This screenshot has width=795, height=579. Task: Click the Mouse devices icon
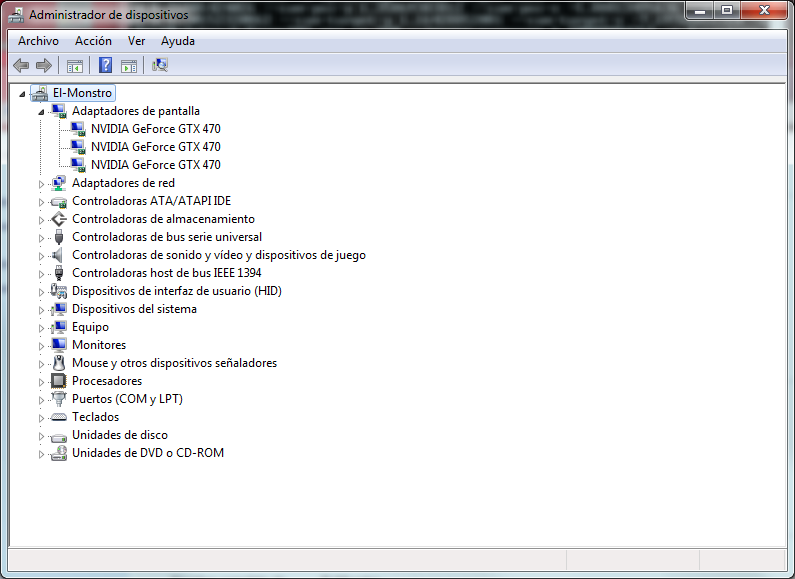click(x=59, y=363)
